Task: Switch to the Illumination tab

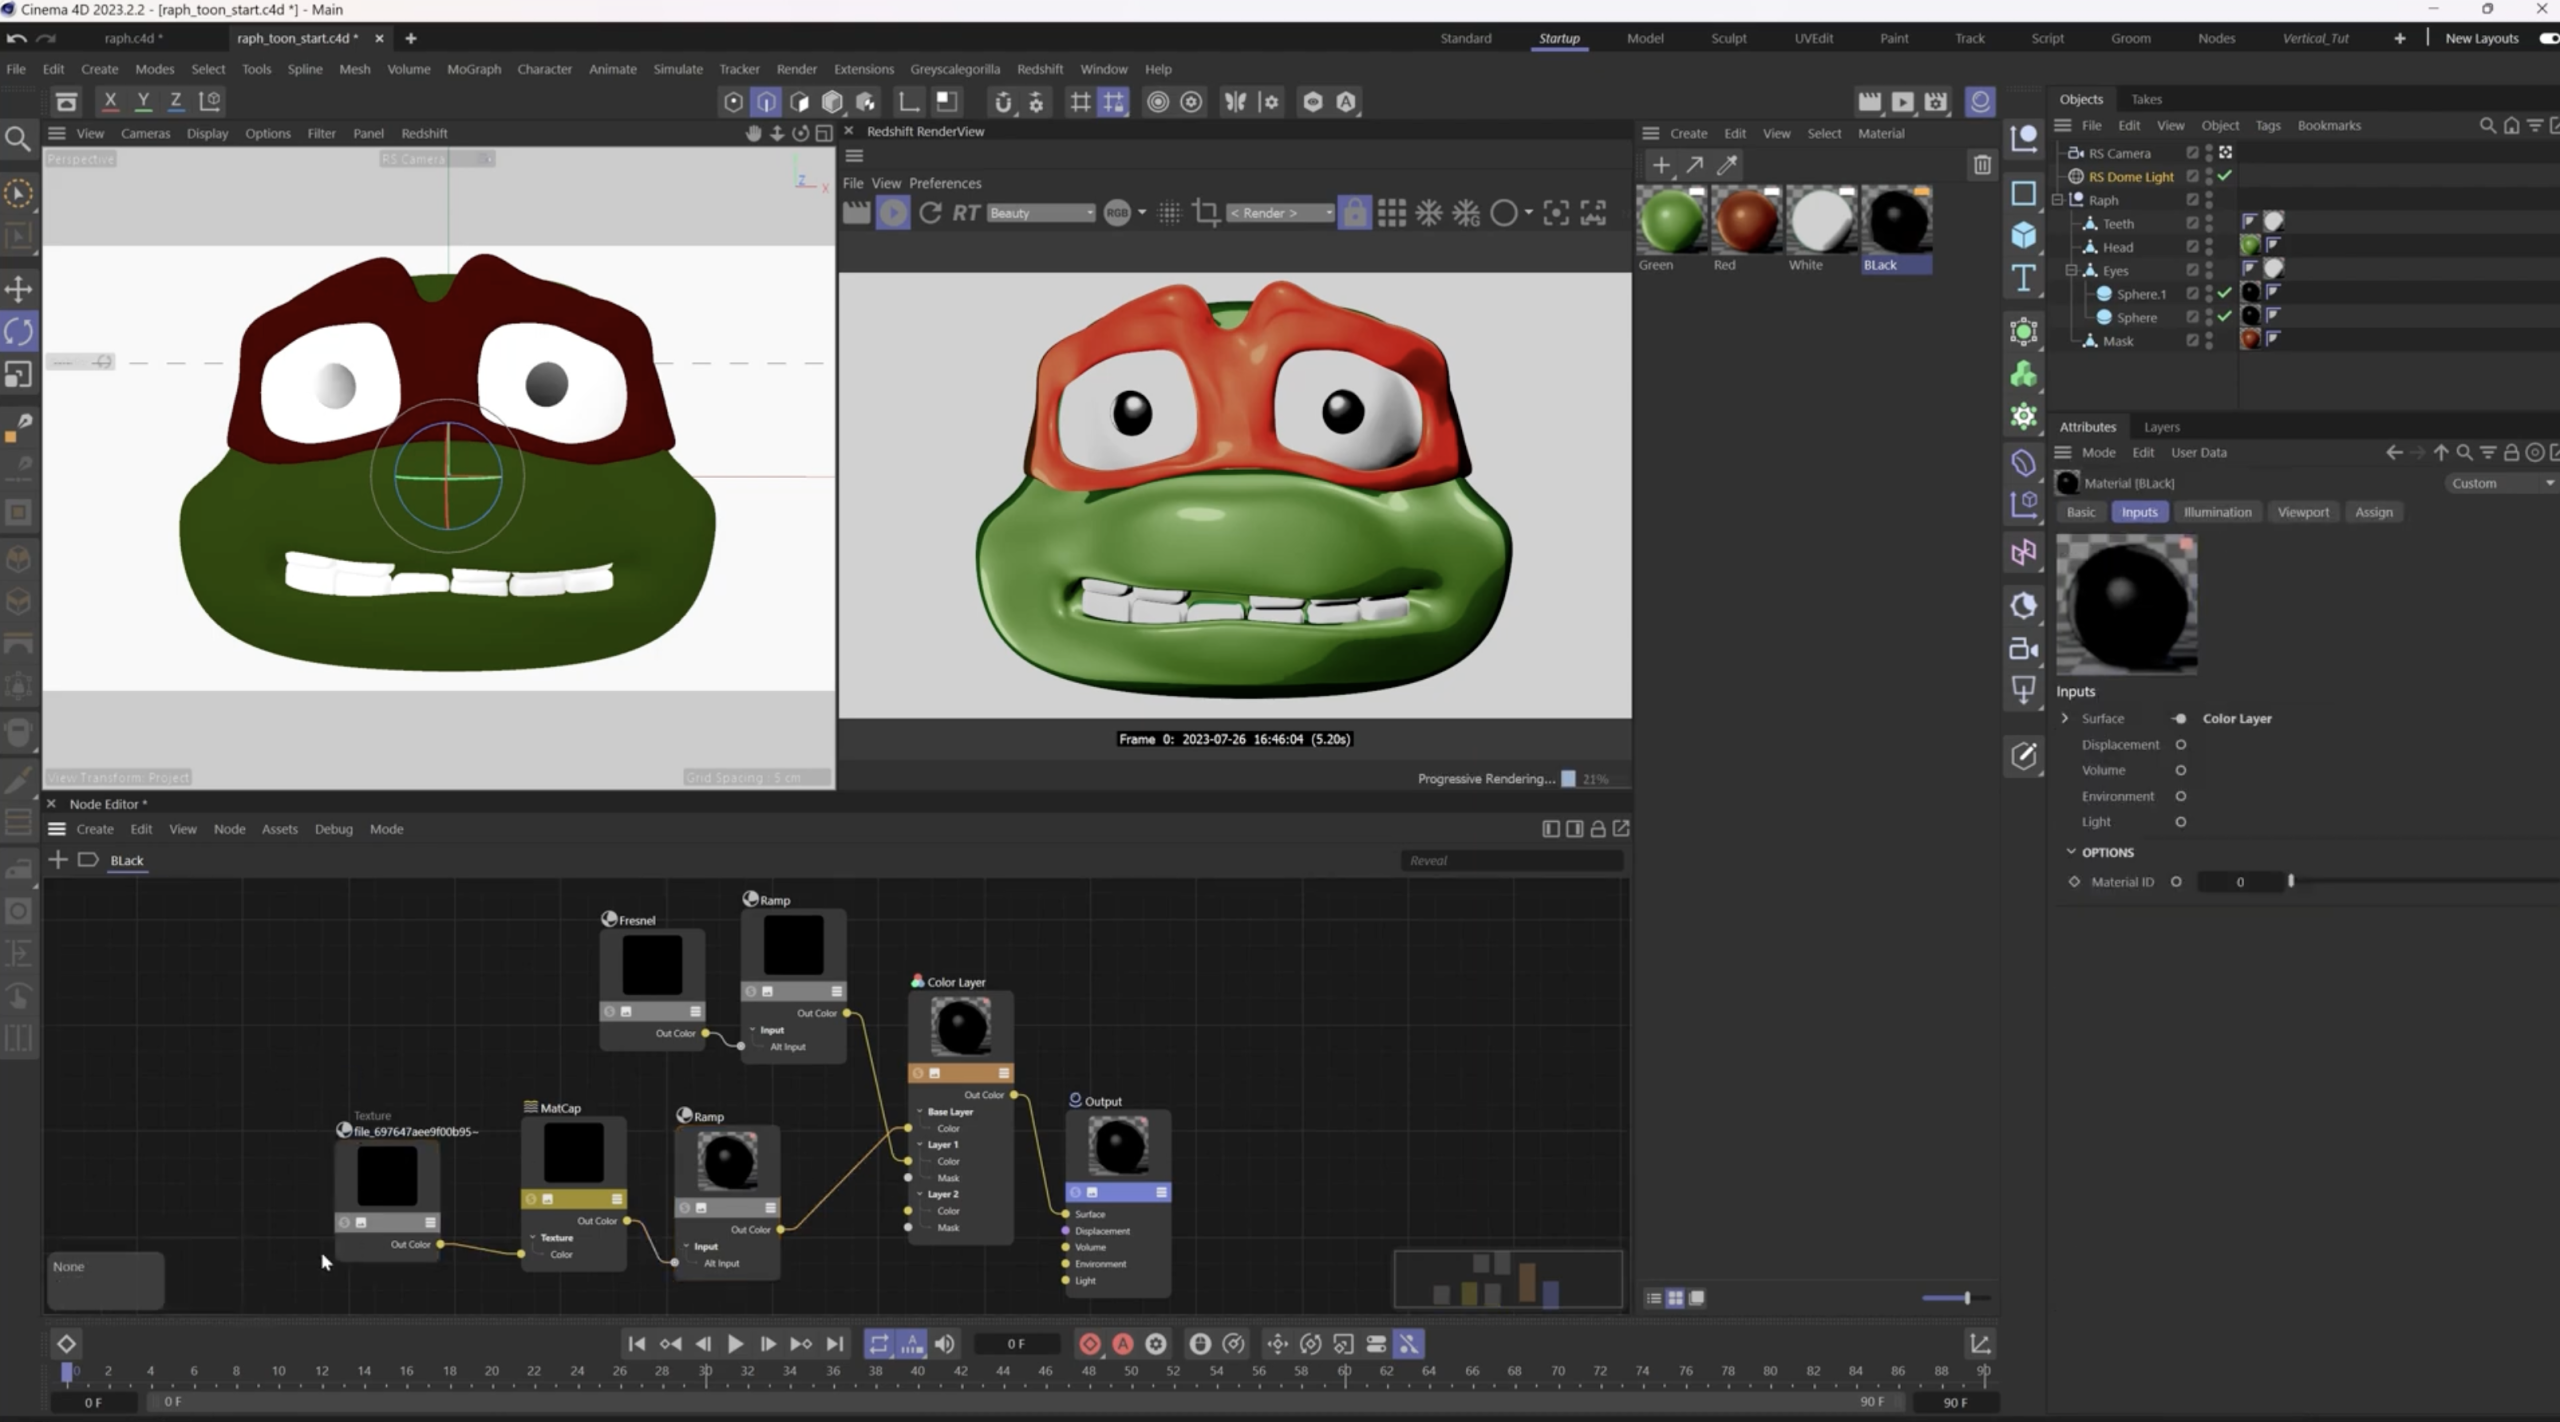Action: (x=2217, y=512)
